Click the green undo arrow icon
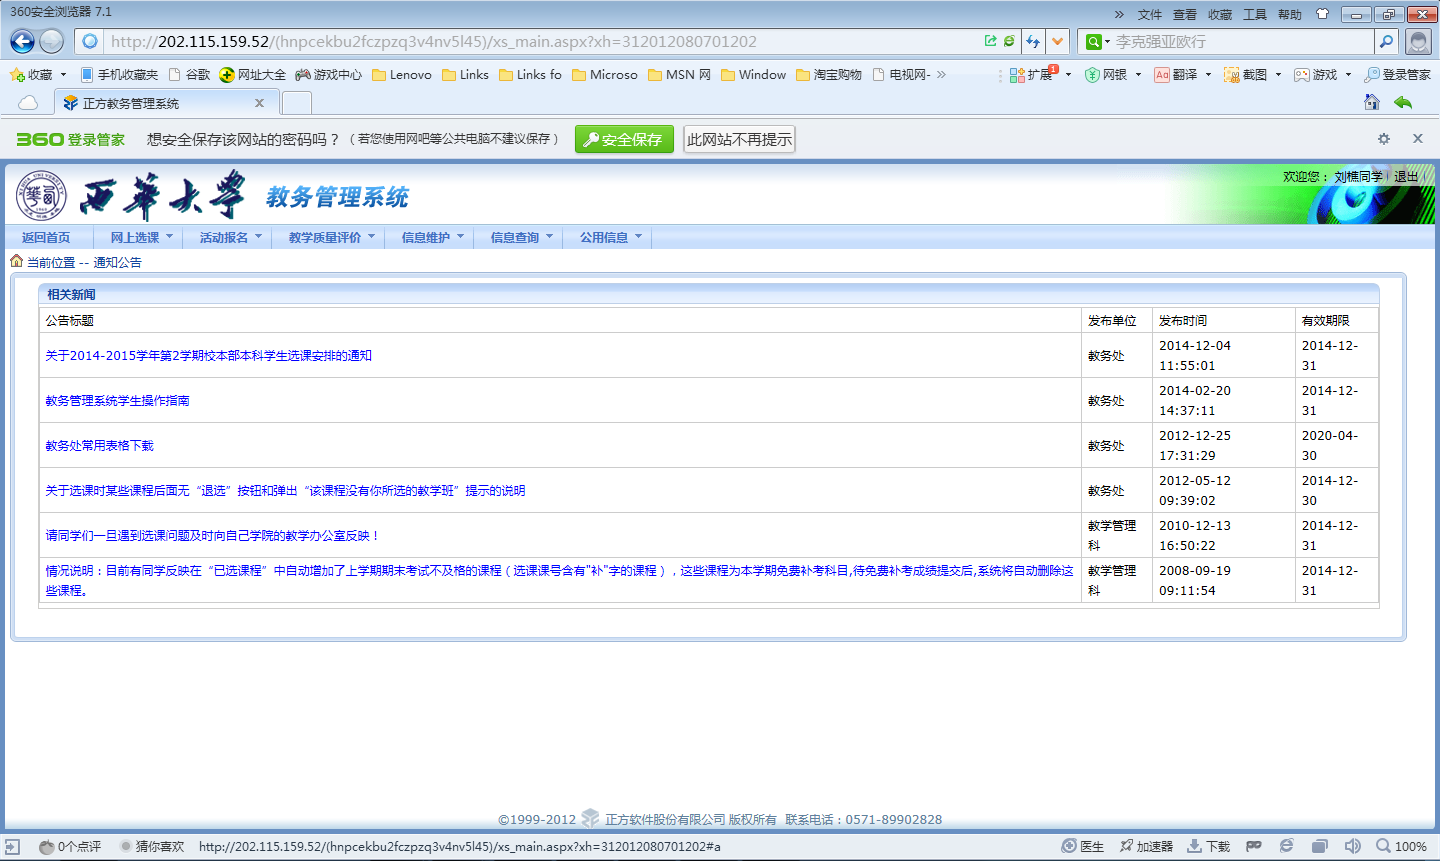This screenshot has height=861, width=1440. pyautogui.click(x=1403, y=102)
